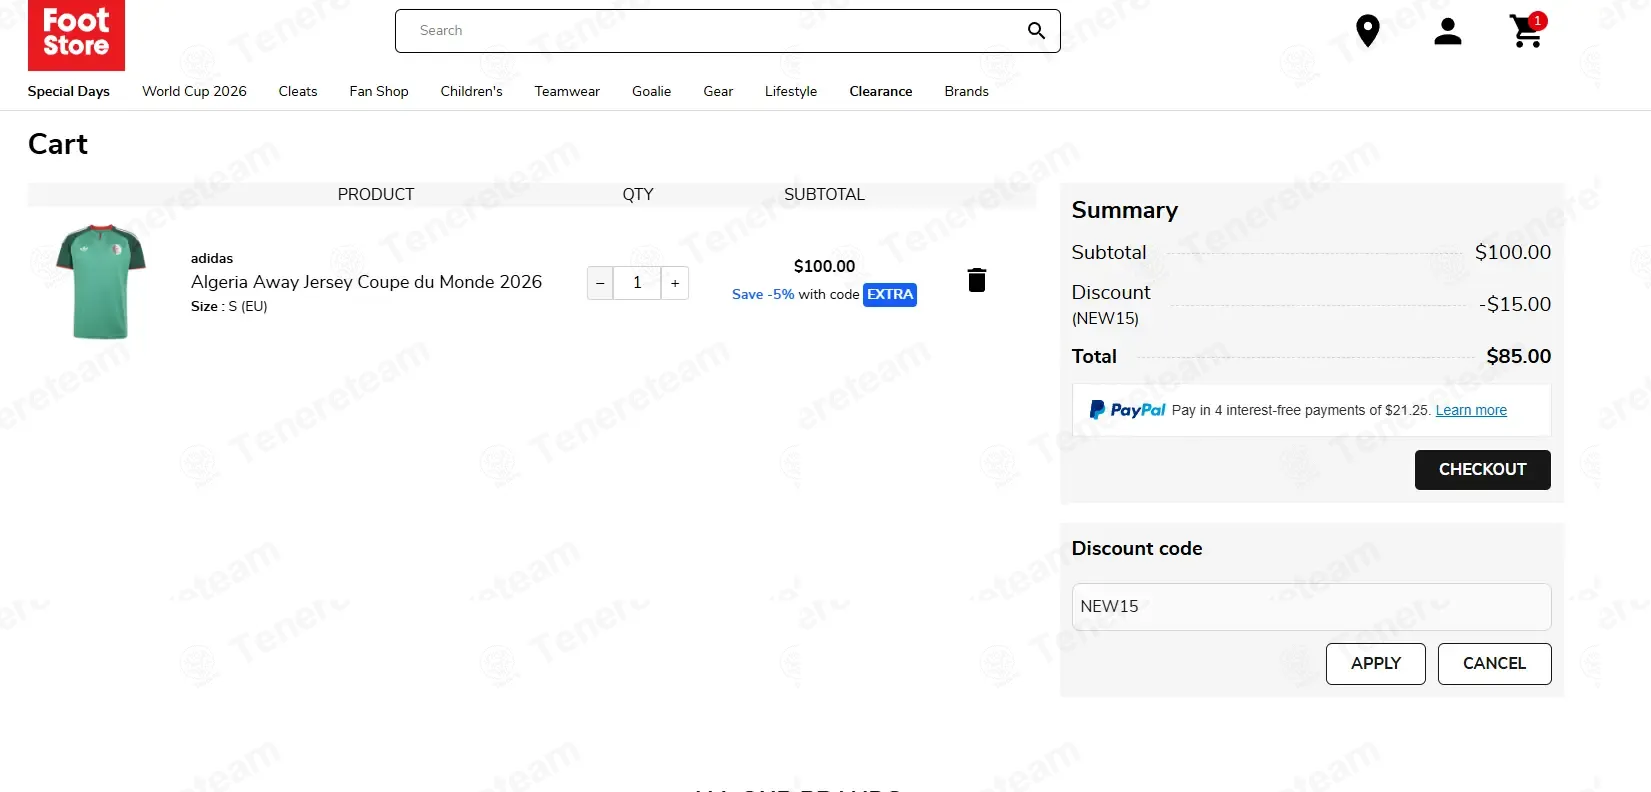Viewport: 1651px width, 792px height.
Task: Focus the quantity field showing 1
Action: point(637,283)
